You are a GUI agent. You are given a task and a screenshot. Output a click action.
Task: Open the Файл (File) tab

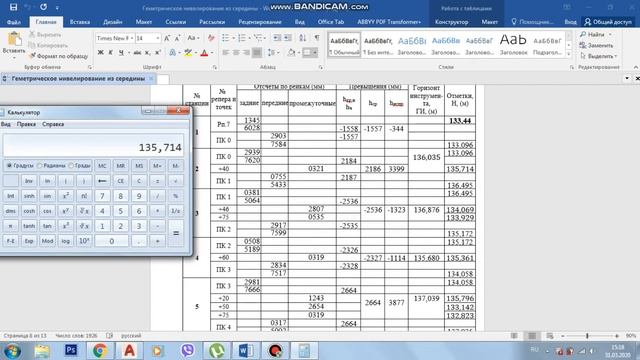point(13,22)
